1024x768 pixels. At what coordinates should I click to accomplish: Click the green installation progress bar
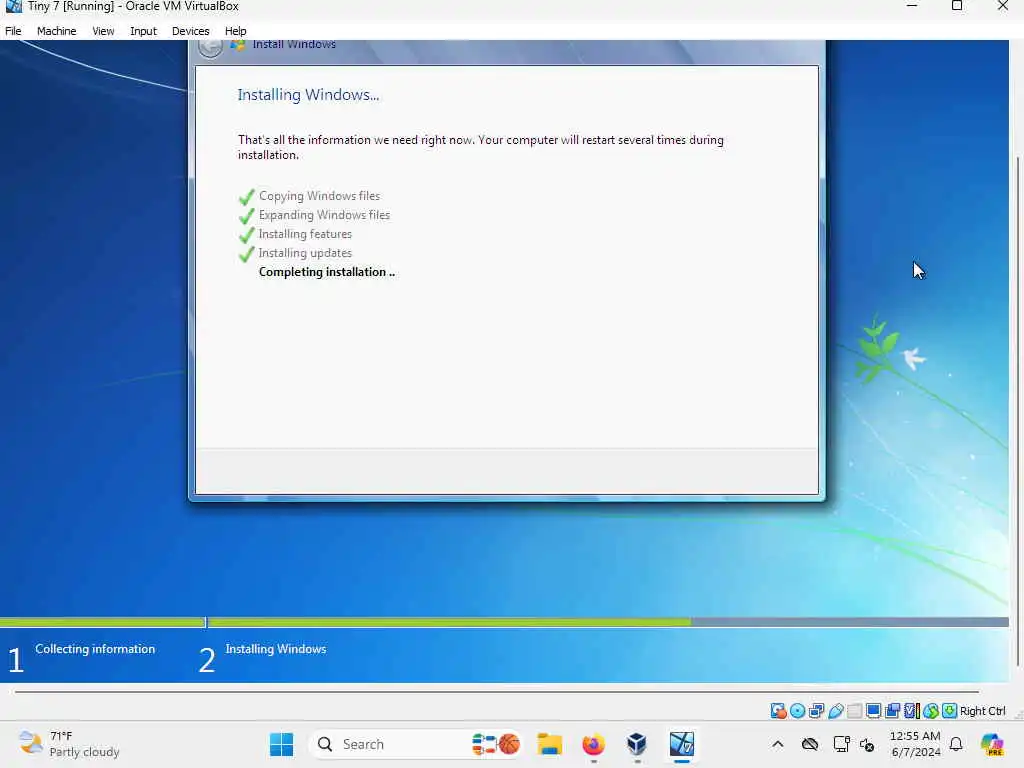(x=504, y=622)
